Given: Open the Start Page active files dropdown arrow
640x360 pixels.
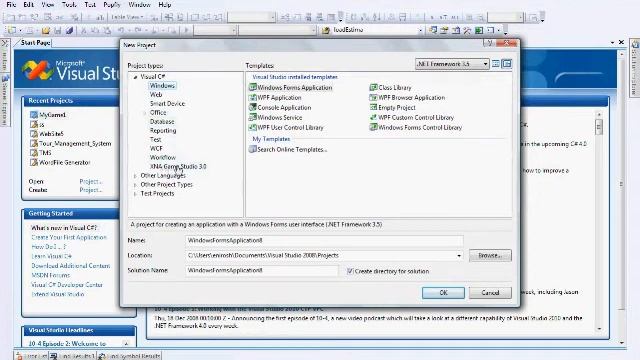Looking at the screenshot, I should tap(612, 42).
